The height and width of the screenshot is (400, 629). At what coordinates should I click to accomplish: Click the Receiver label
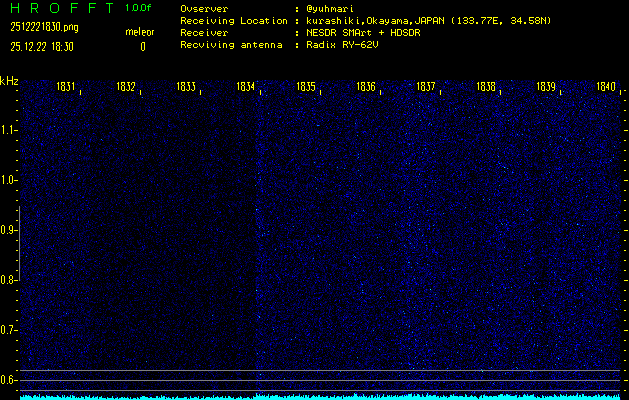coord(204,33)
